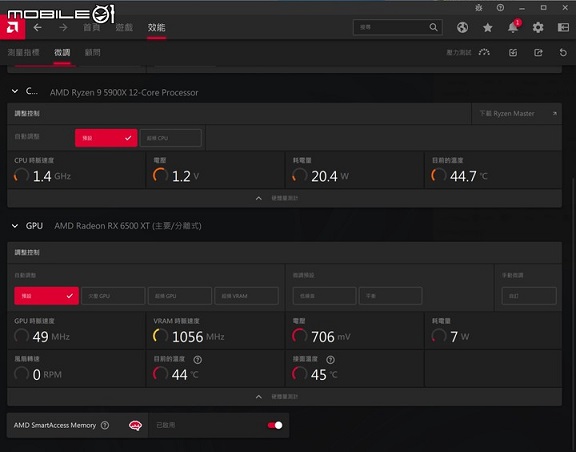This screenshot has height=452, width=576.
Task: Open the web browser globe icon
Action: click(462, 28)
